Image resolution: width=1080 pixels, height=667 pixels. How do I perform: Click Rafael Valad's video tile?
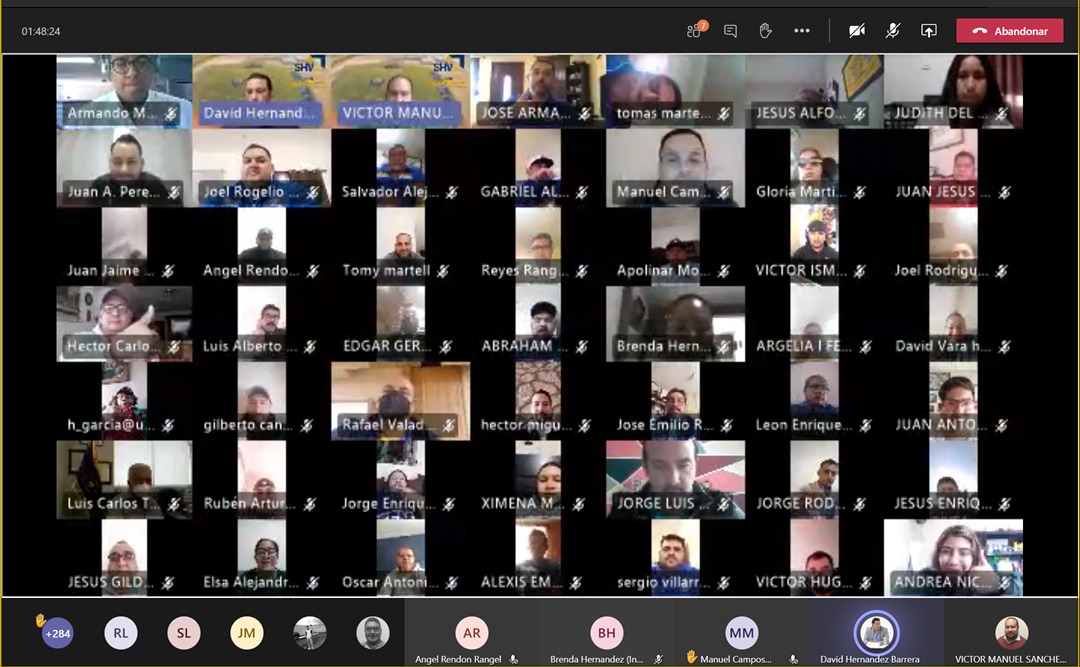click(x=400, y=401)
